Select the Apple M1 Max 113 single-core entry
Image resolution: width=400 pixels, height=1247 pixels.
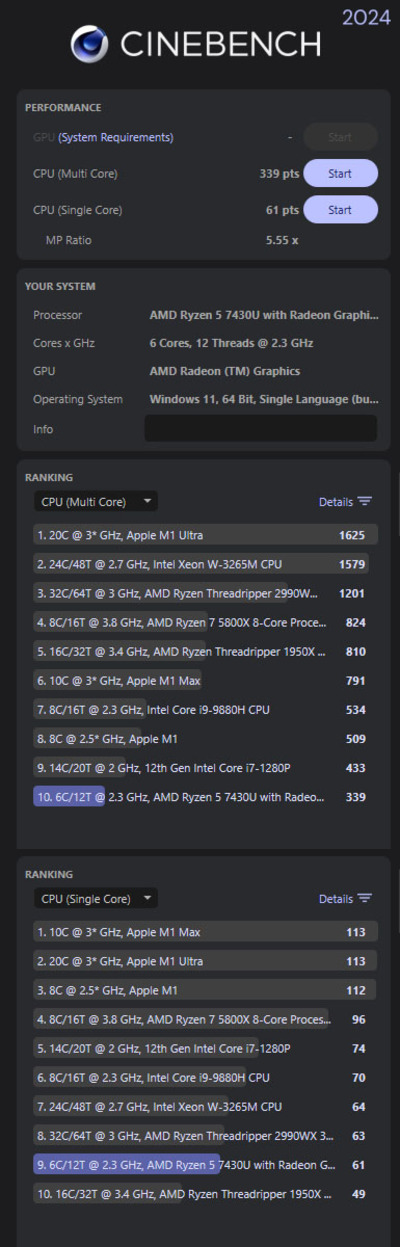coord(205,932)
